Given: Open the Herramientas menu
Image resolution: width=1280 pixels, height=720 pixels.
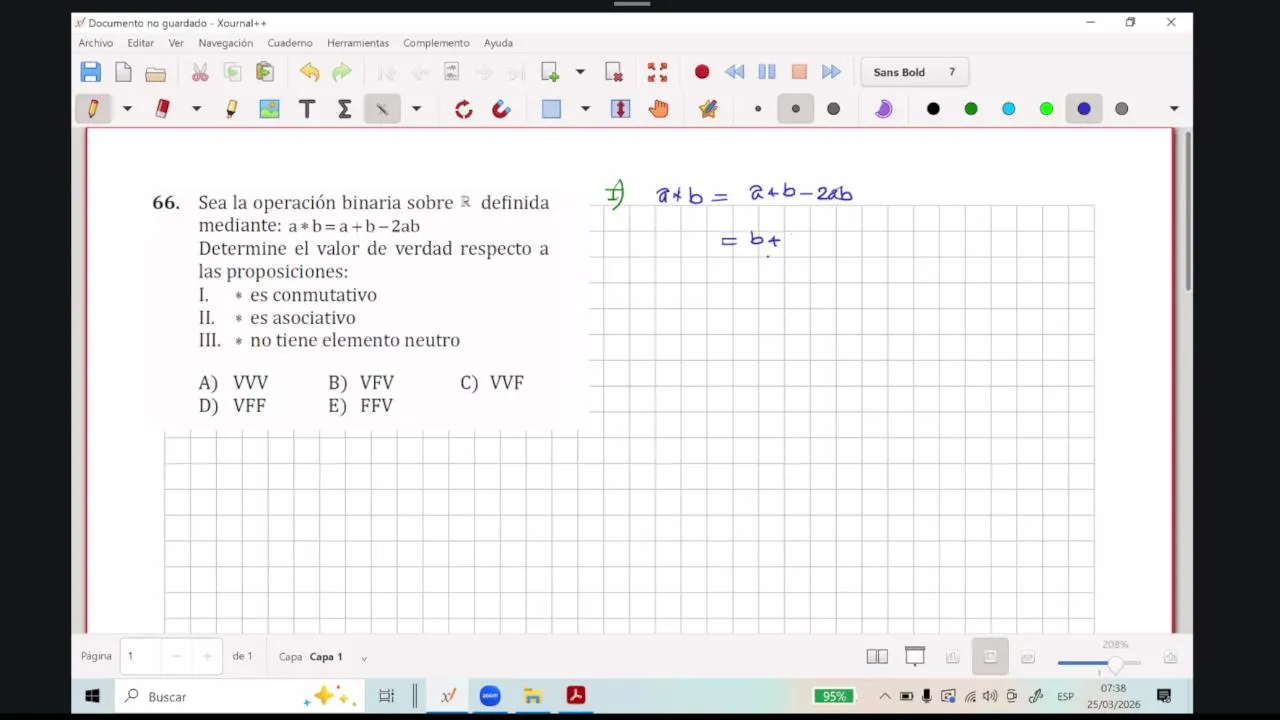Looking at the screenshot, I should (358, 43).
